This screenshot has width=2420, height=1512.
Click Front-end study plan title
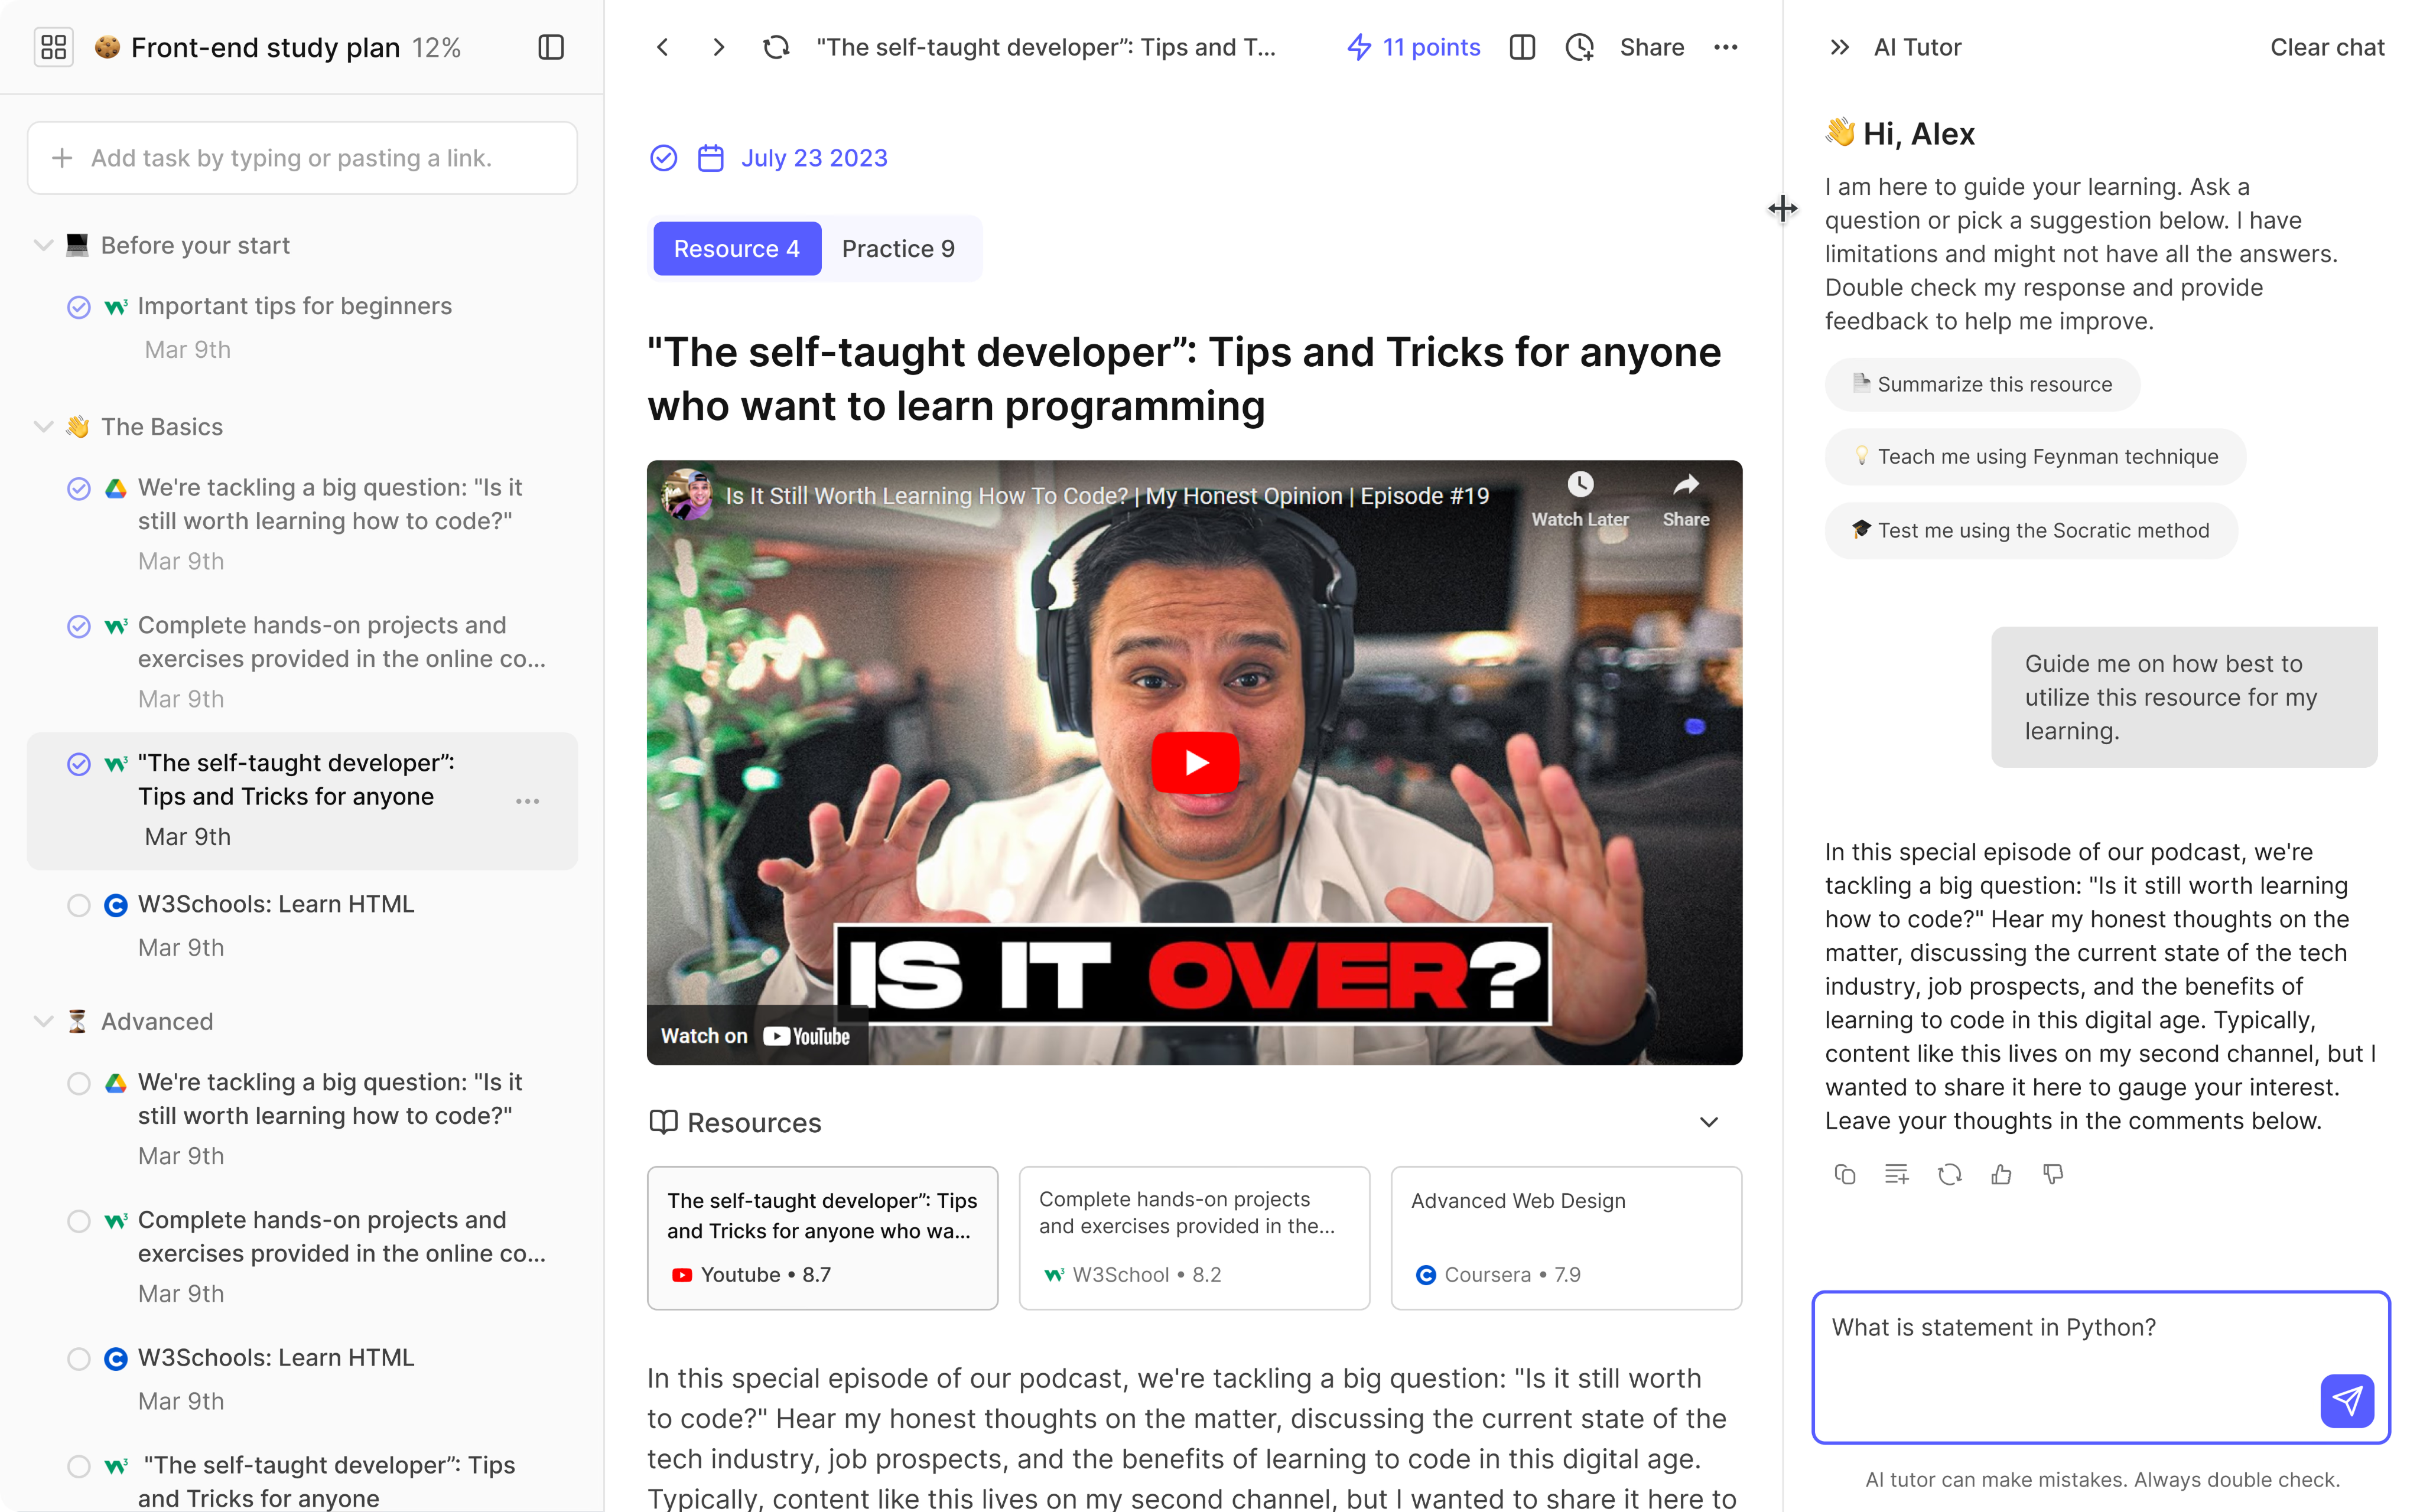click(266, 47)
